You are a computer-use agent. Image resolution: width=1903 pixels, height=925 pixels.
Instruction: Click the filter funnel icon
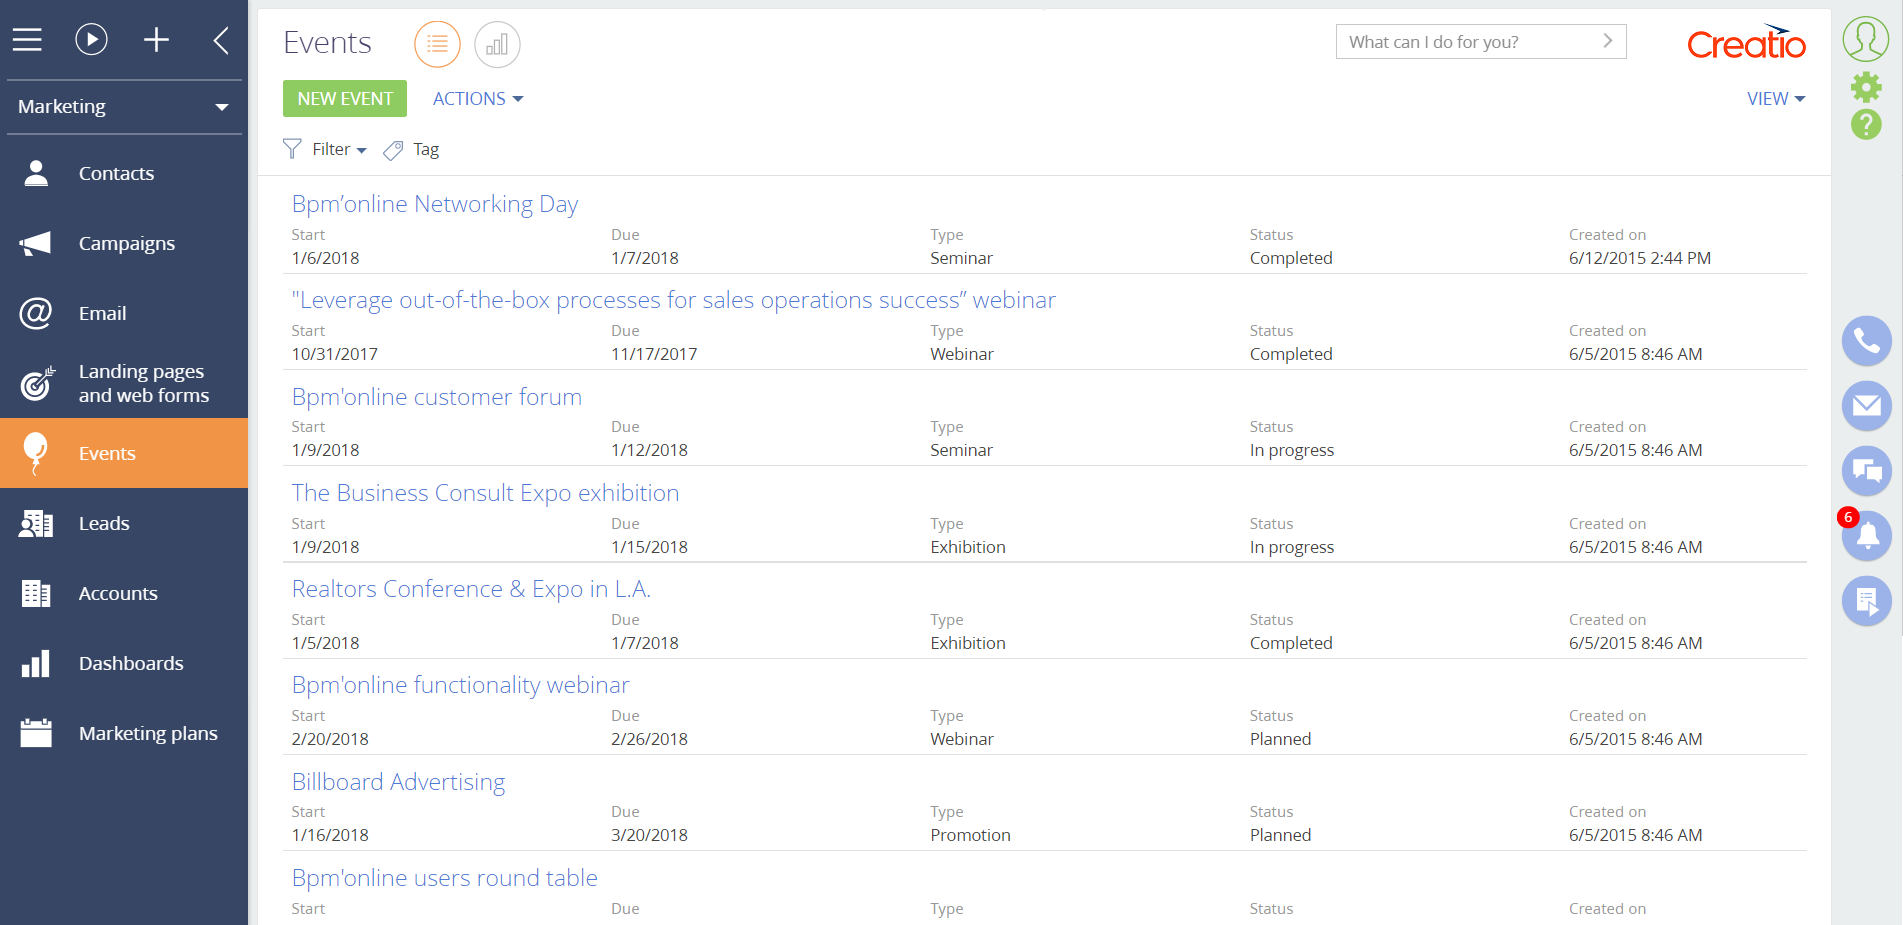(292, 149)
